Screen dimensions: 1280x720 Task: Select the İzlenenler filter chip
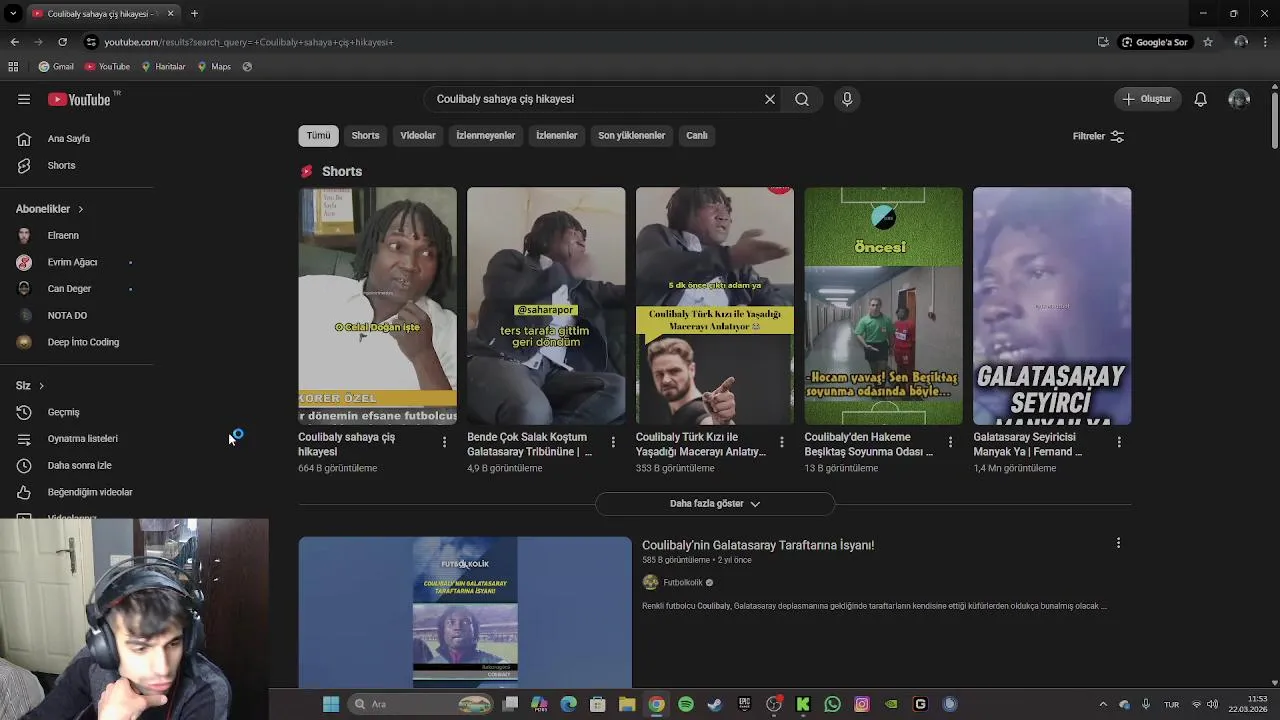556,136
